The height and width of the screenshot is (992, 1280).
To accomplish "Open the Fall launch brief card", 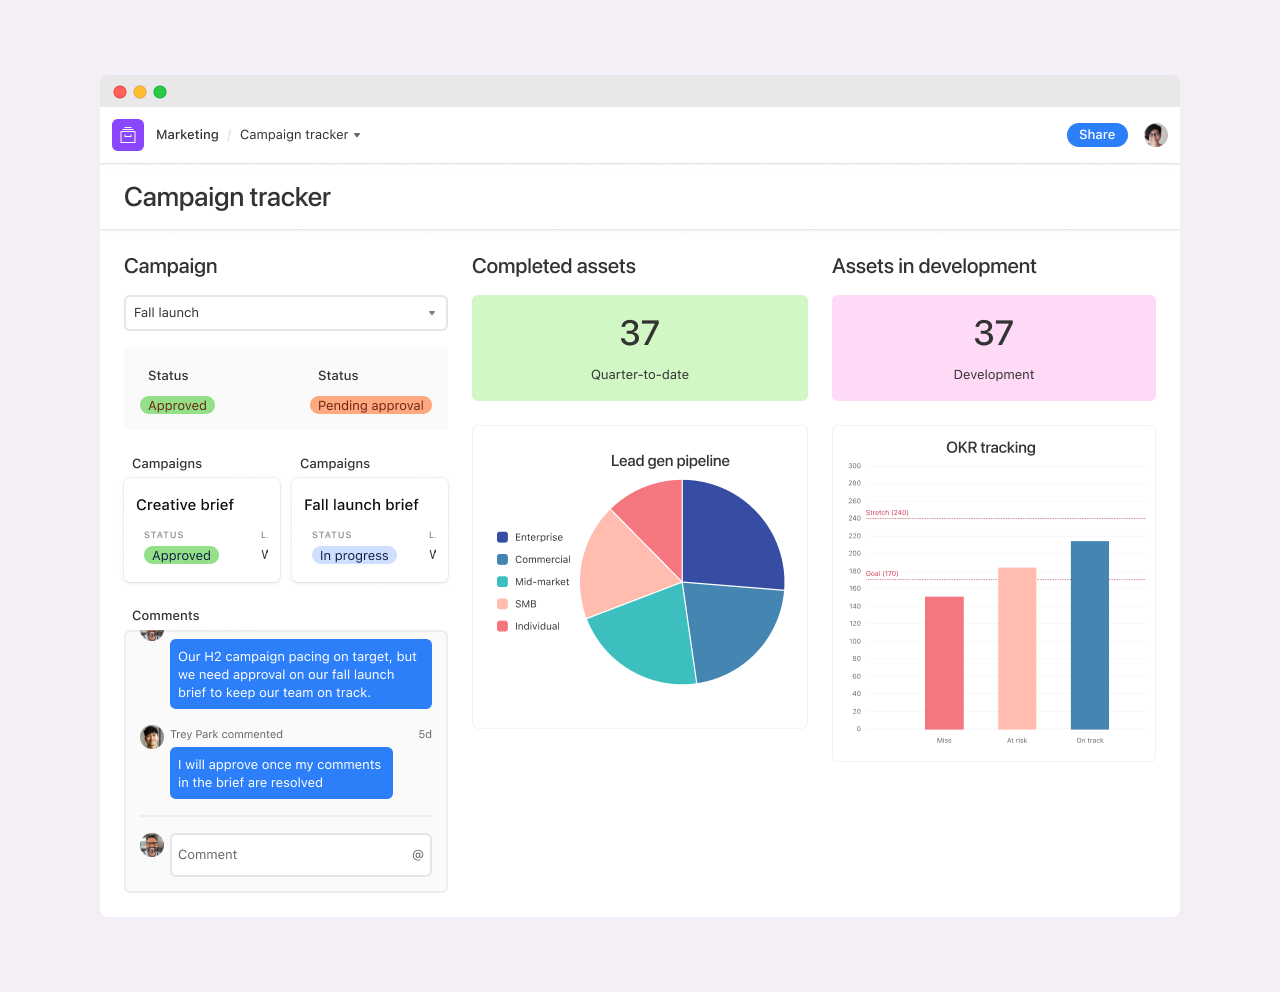I will tap(370, 530).
